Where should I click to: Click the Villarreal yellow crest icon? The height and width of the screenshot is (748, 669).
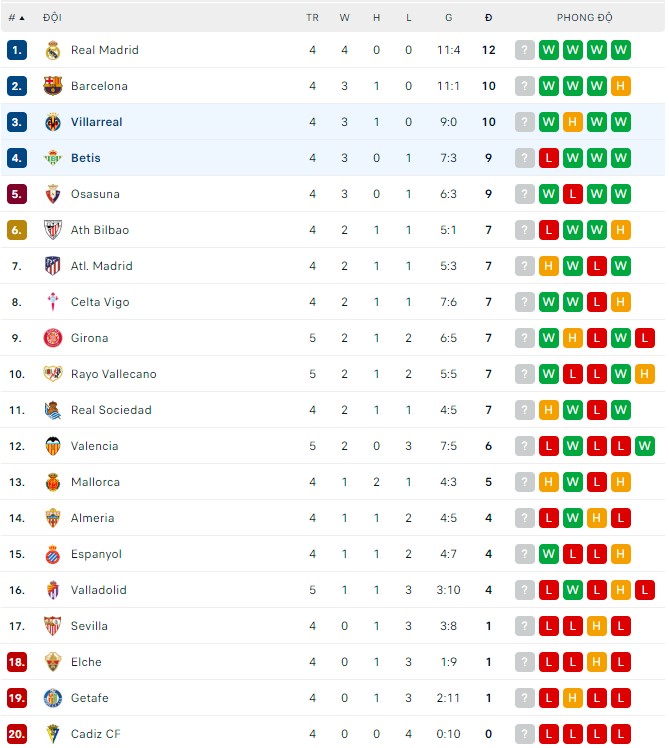[x=53, y=122]
